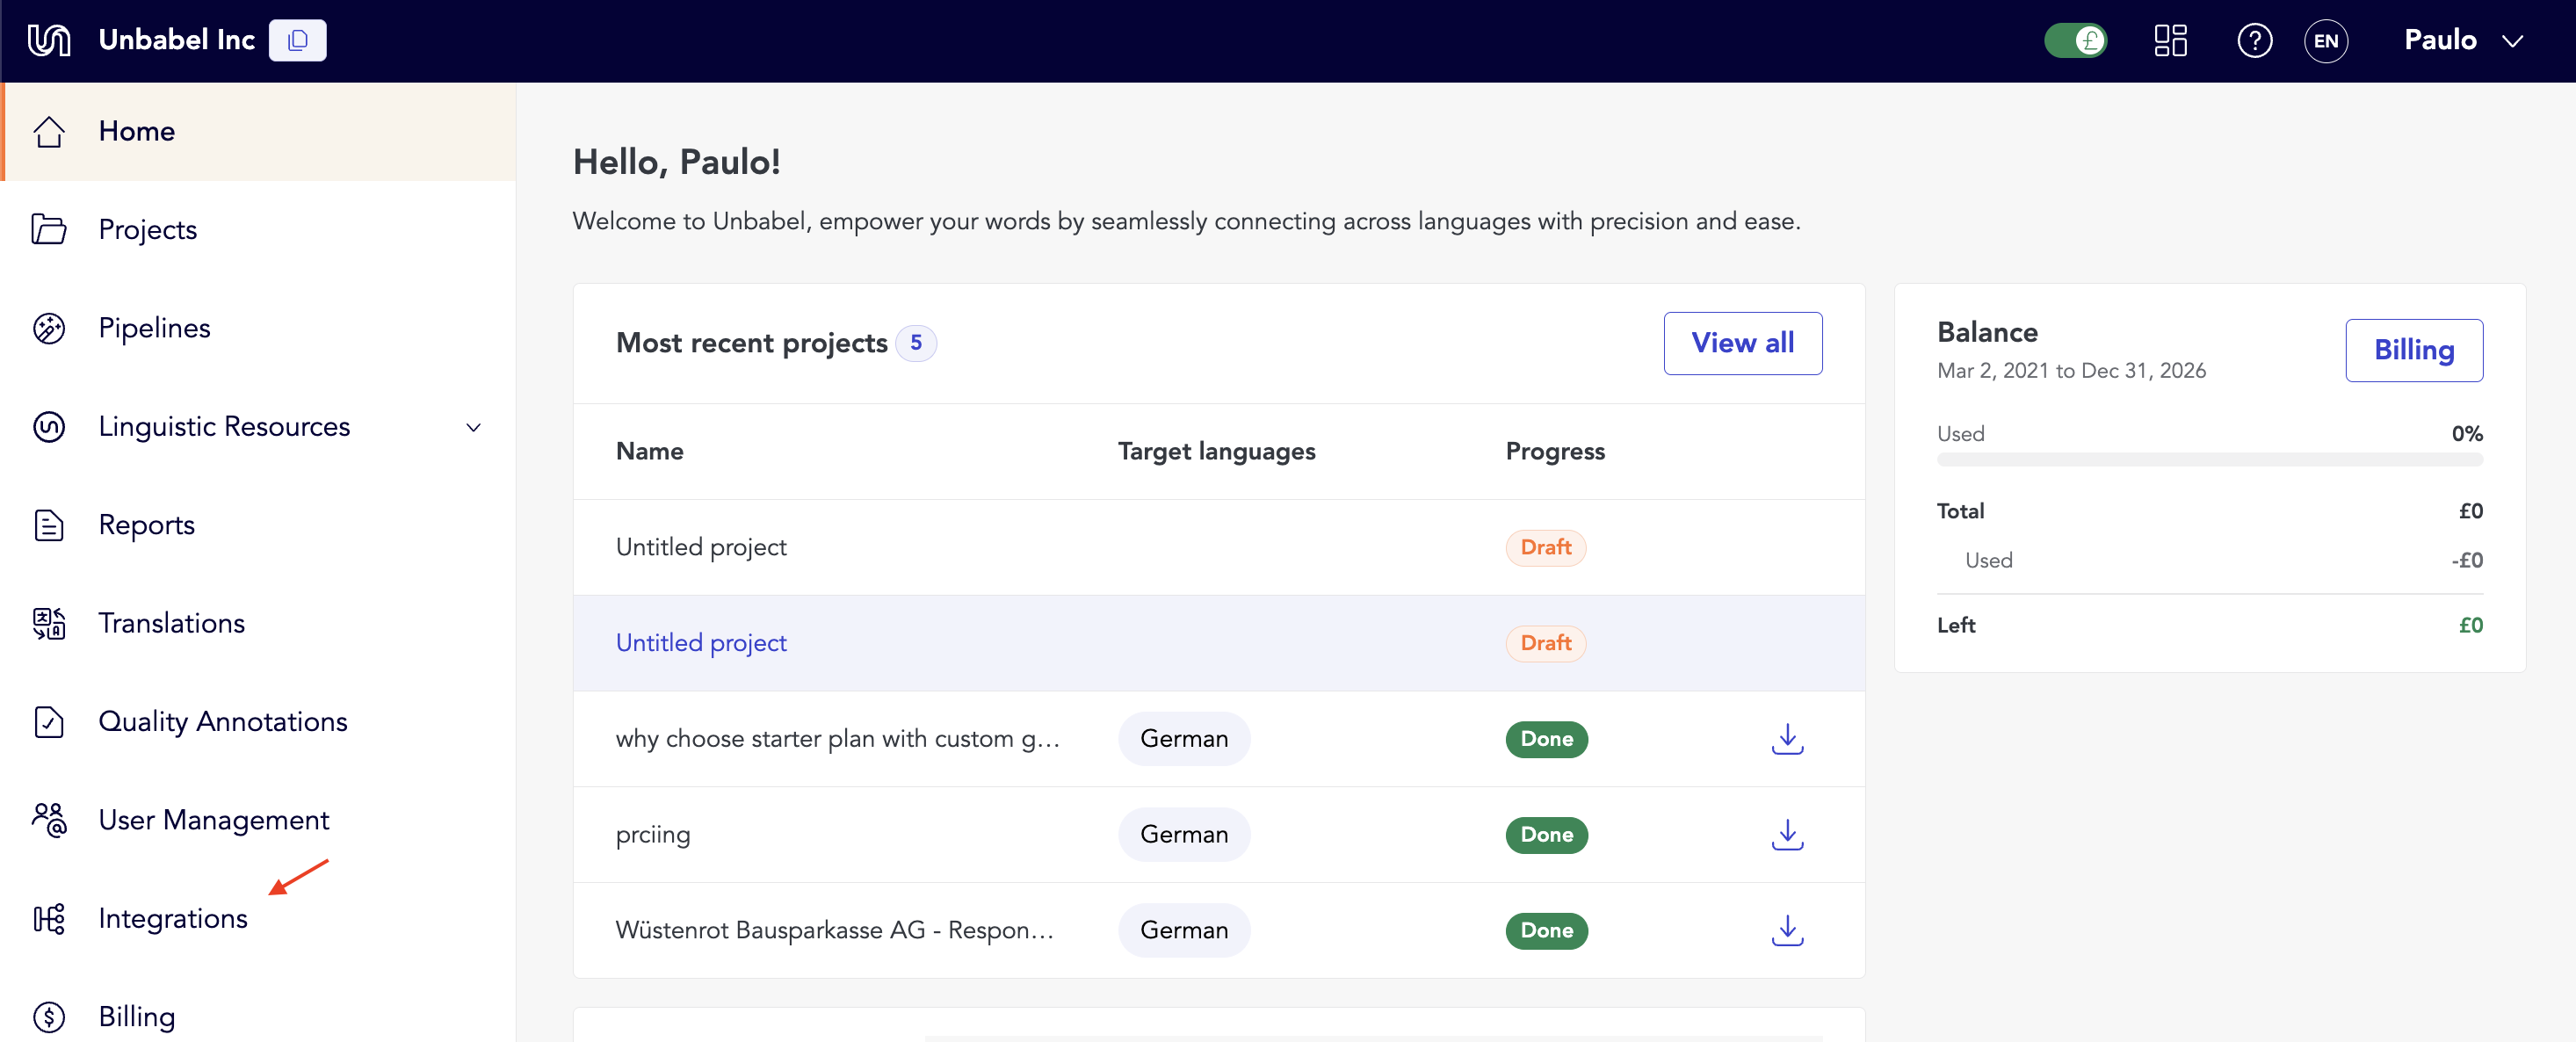Open the help question mark icon
The image size is (2576, 1042).
2254,40
